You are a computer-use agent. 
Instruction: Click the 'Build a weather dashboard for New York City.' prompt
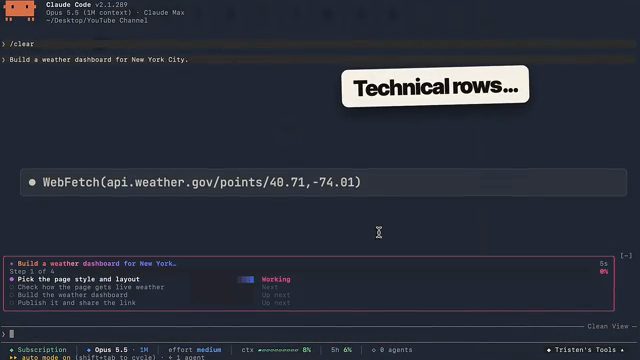tap(99, 60)
